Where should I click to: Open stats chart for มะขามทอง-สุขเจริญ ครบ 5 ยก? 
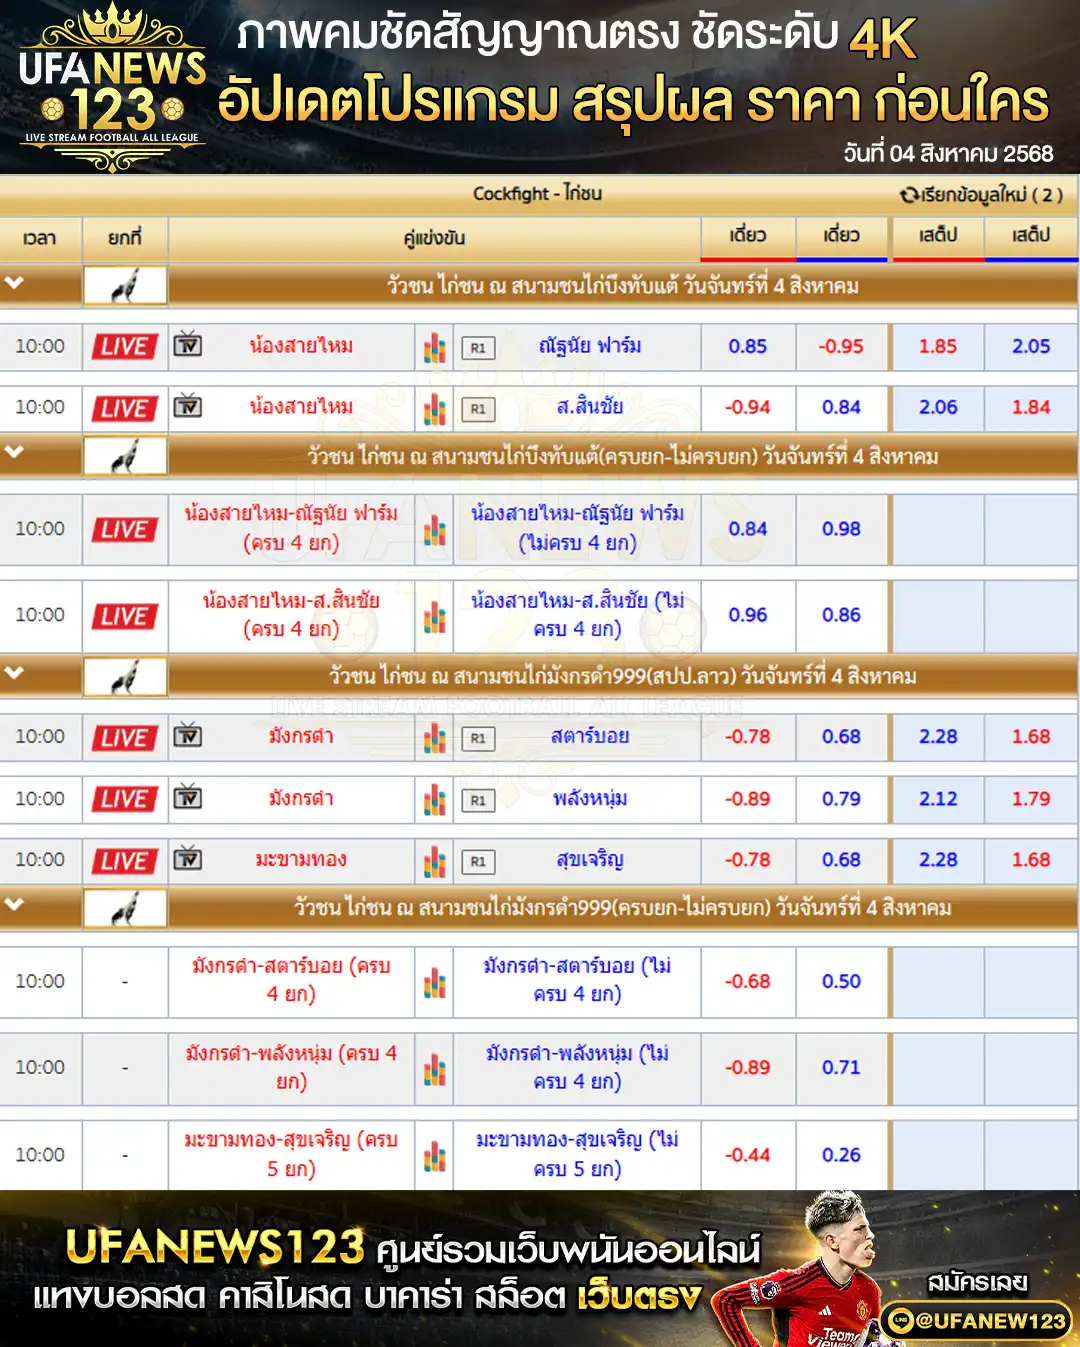pos(435,1156)
